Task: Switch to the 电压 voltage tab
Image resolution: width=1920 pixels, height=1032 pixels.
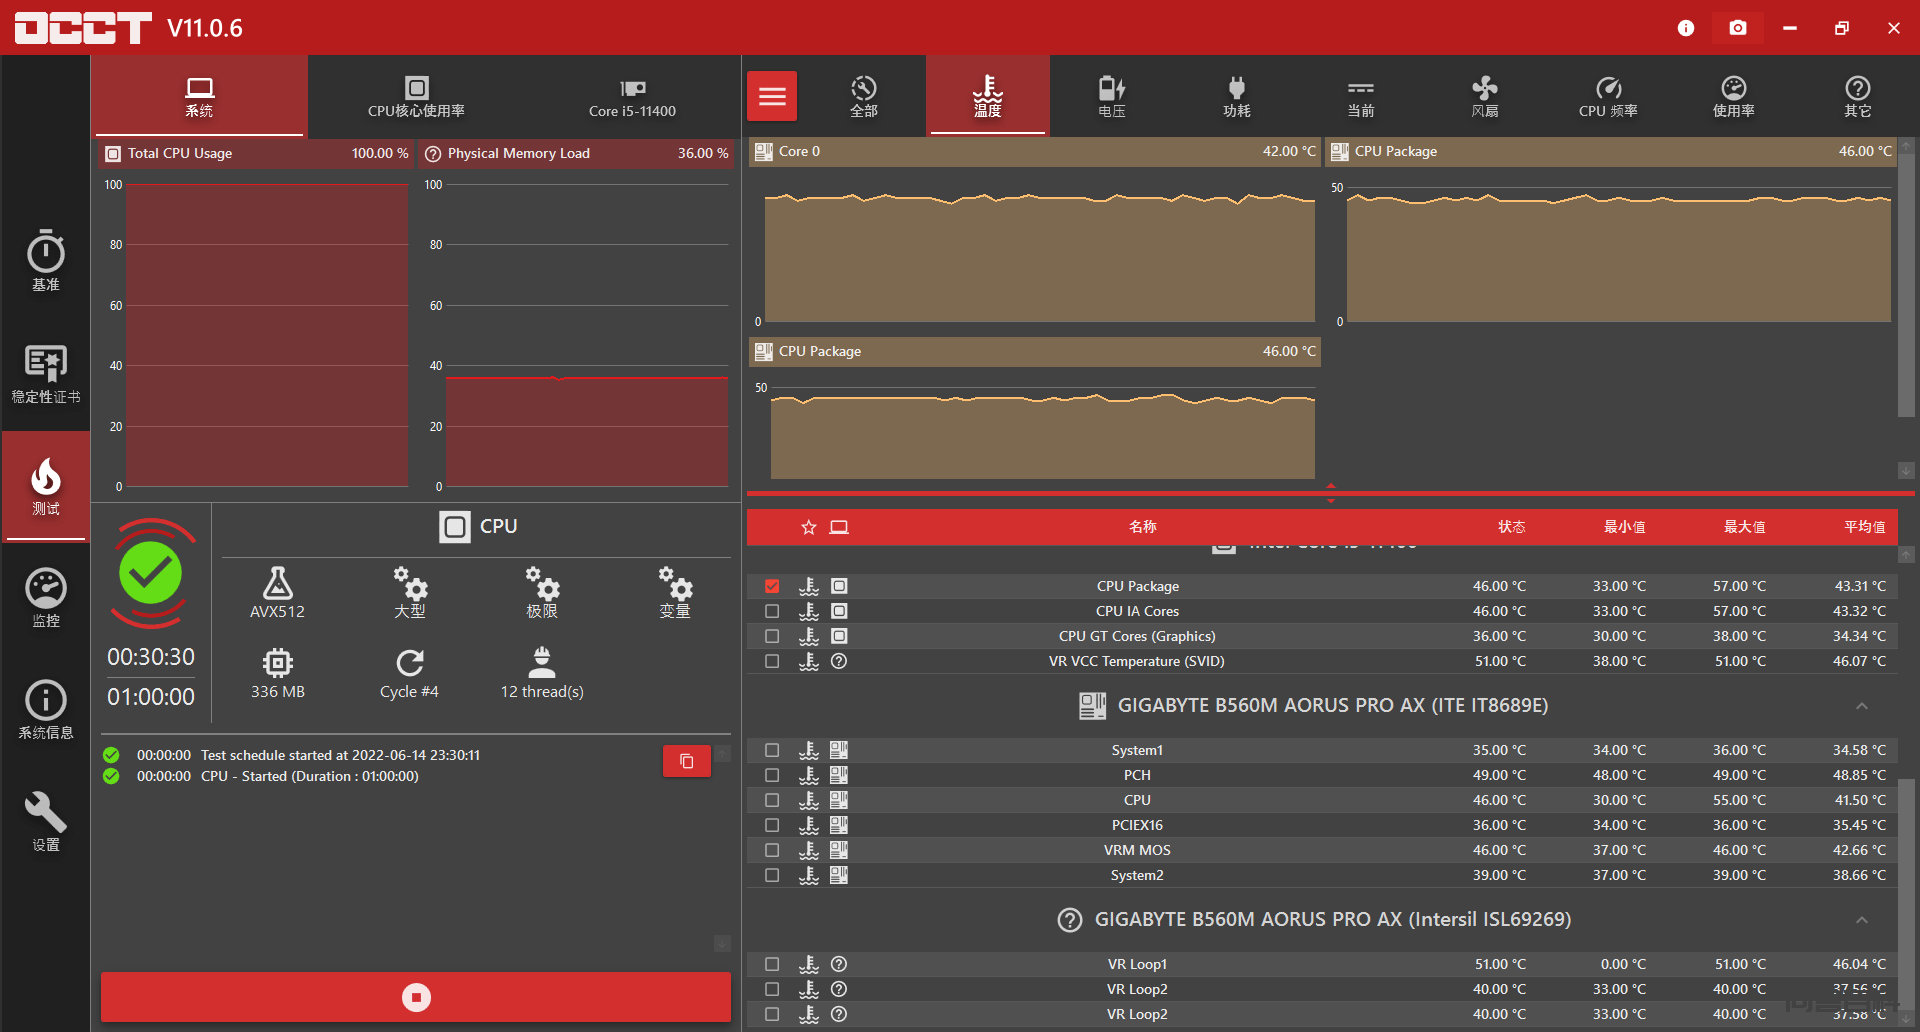Action: point(1112,97)
